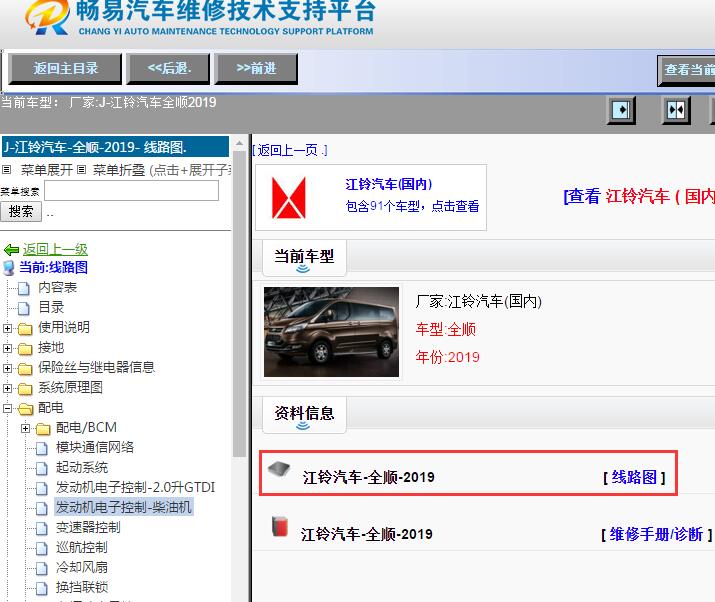Image resolution: width=715 pixels, height=602 pixels.
Task: Click the 保险丝与继电器信息 folder icon
Action: pyautogui.click(x=25, y=368)
